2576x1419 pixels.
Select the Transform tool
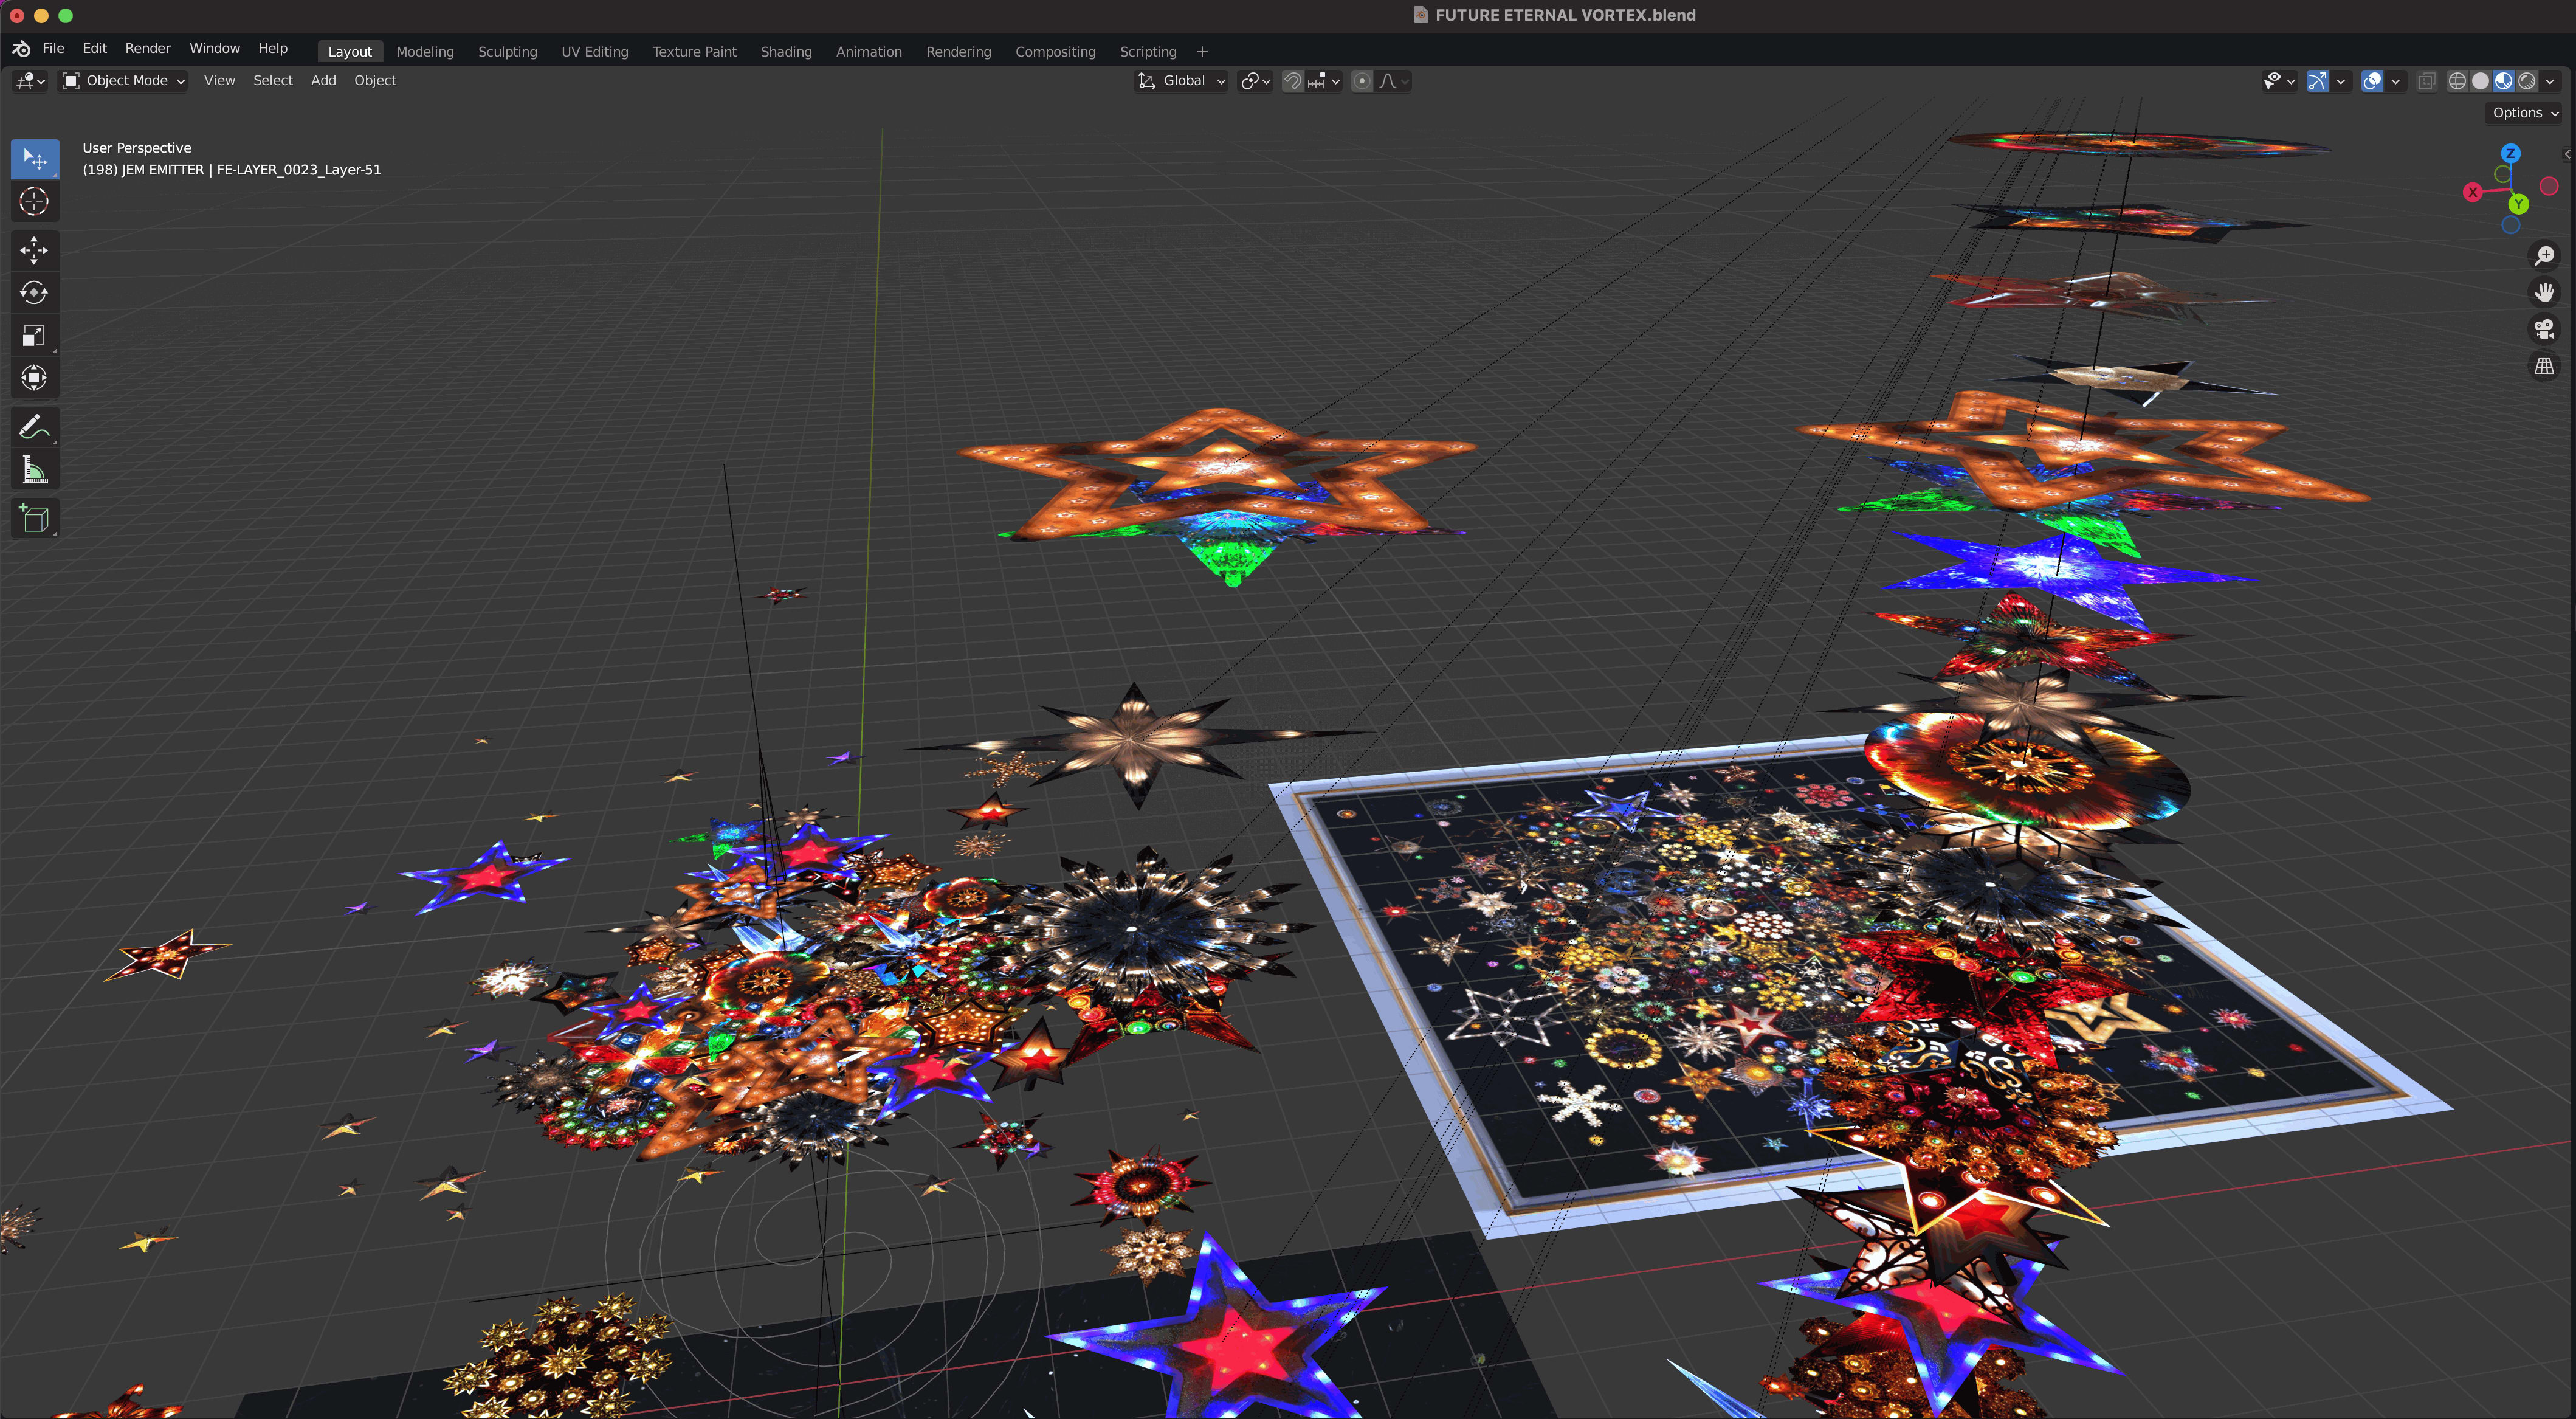click(34, 378)
